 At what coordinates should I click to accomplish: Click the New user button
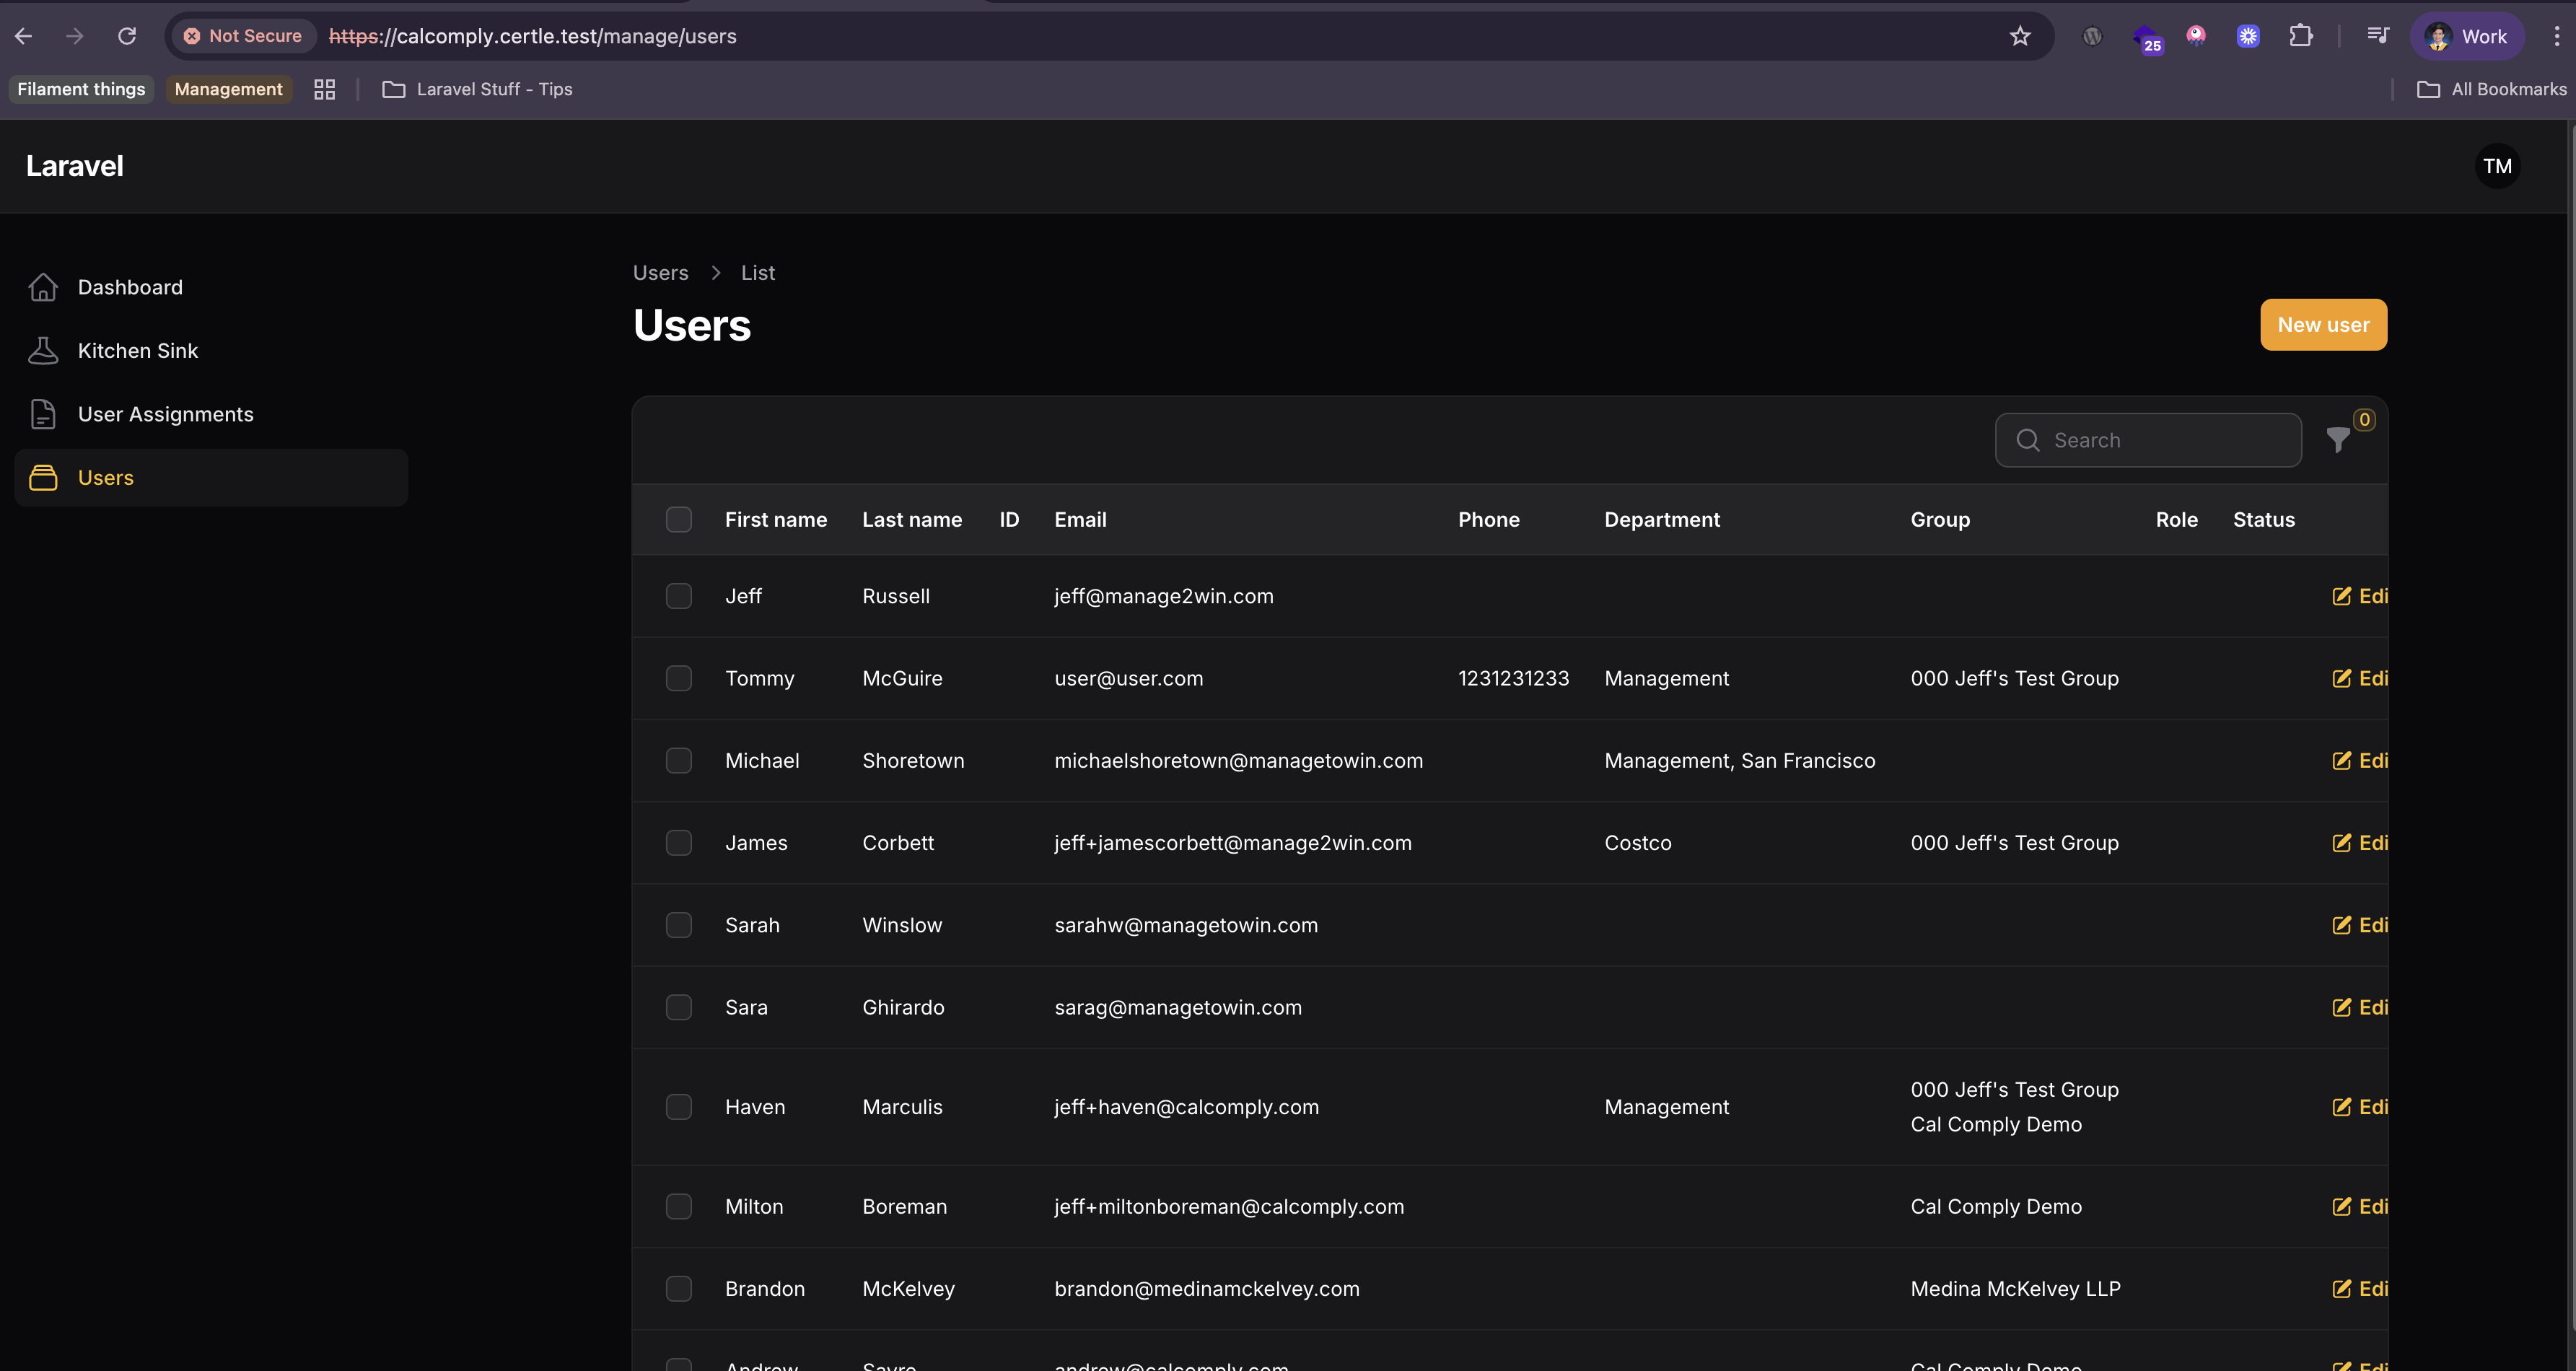(2322, 325)
